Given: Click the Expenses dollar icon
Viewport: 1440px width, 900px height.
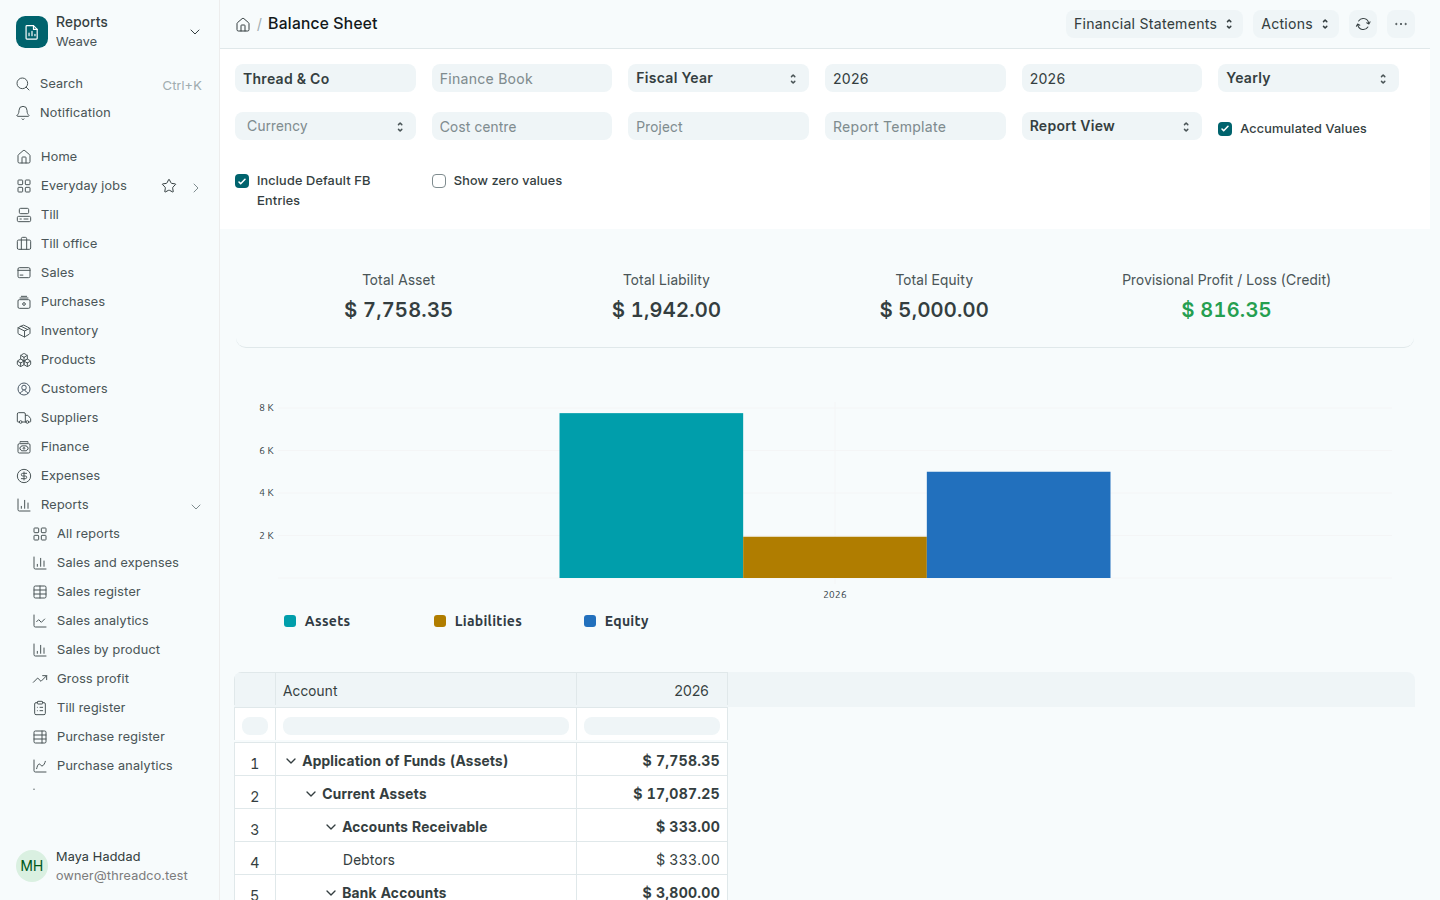Looking at the screenshot, I should pyautogui.click(x=24, y=476).
